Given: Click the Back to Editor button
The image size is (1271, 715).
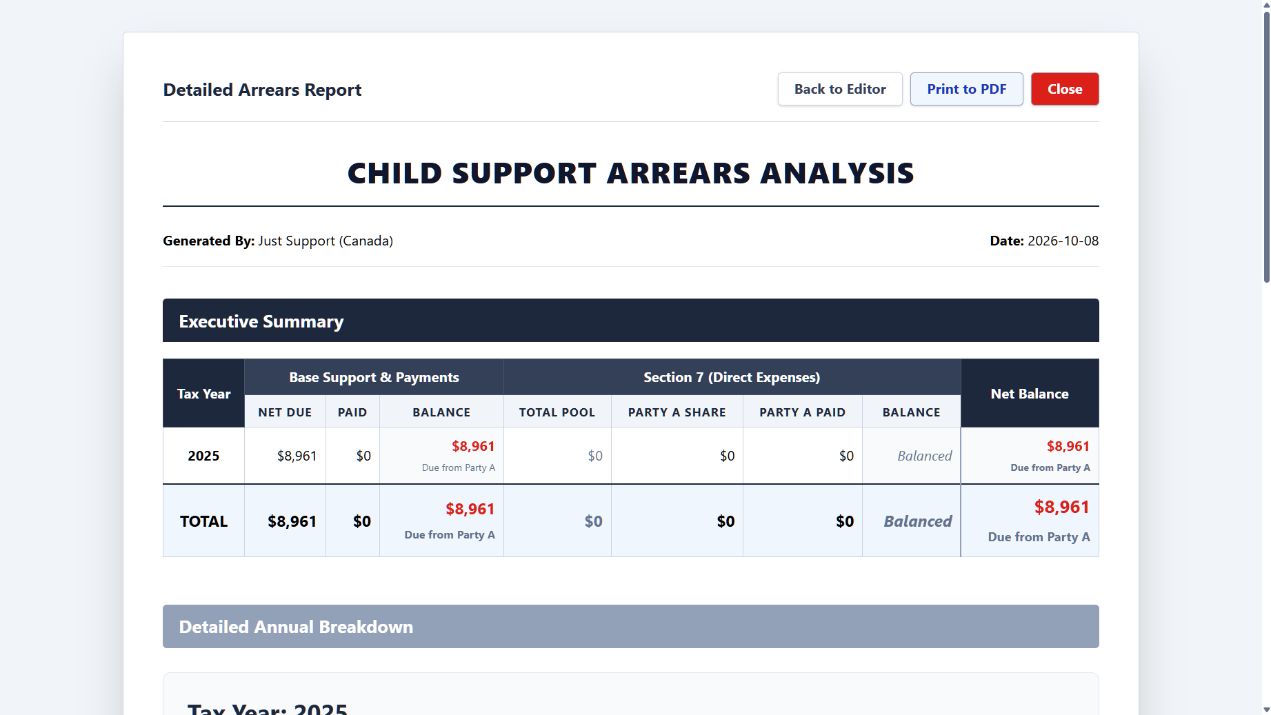Looking at the screenshot, I should coord(840,89).
